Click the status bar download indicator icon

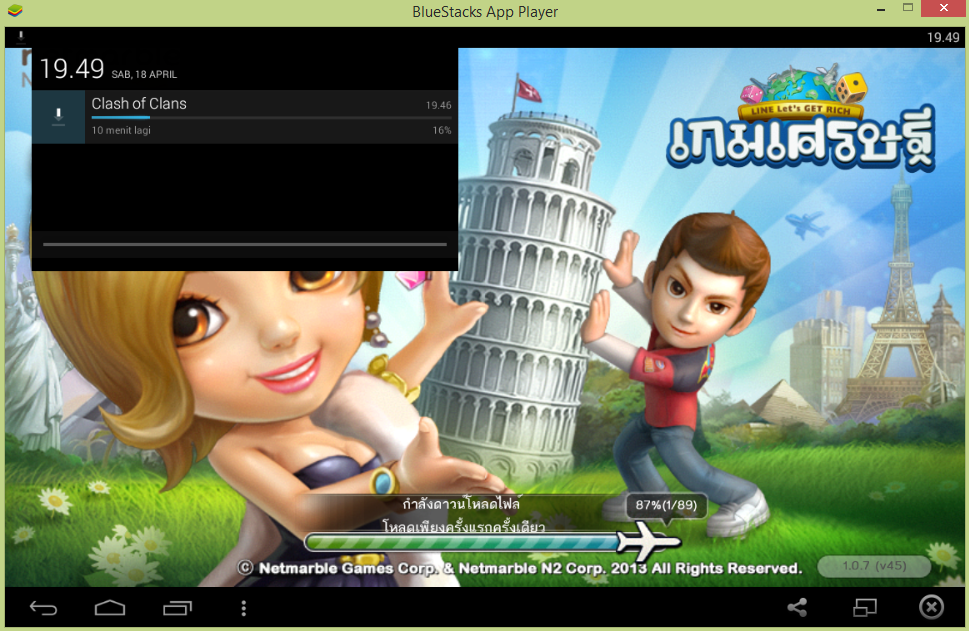point(20,36)
